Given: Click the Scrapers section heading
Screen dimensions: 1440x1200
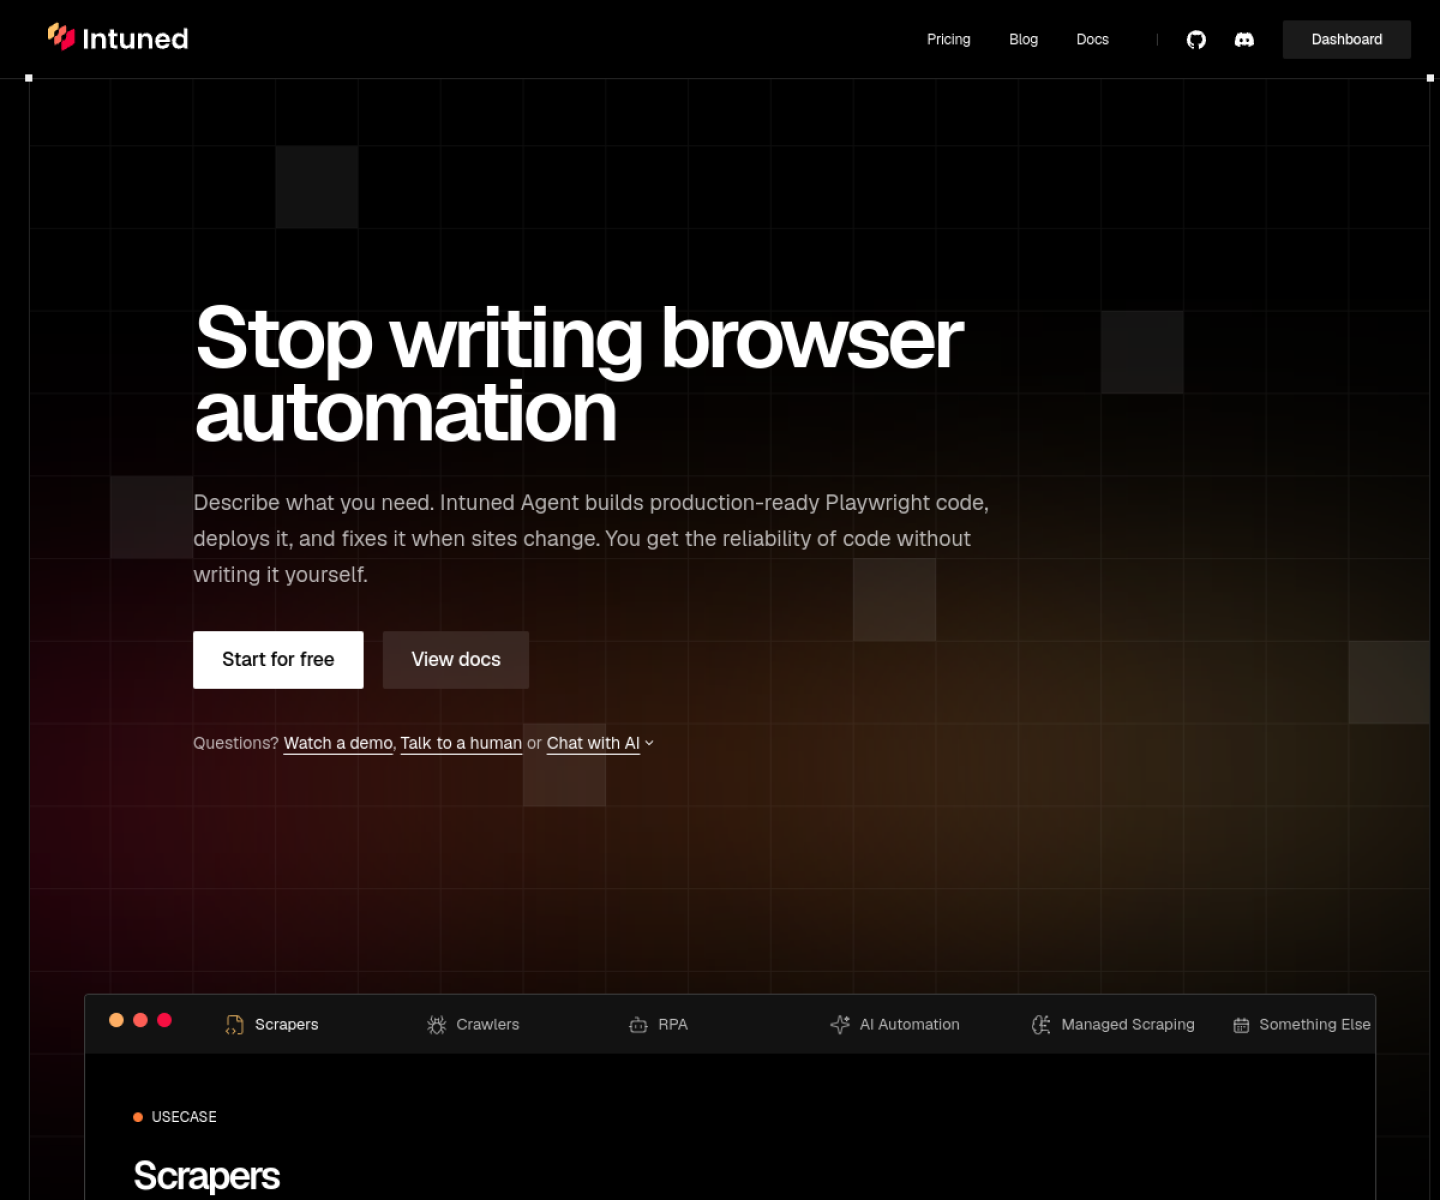Looking at the screenshot, I should (x=207, y=1176).
